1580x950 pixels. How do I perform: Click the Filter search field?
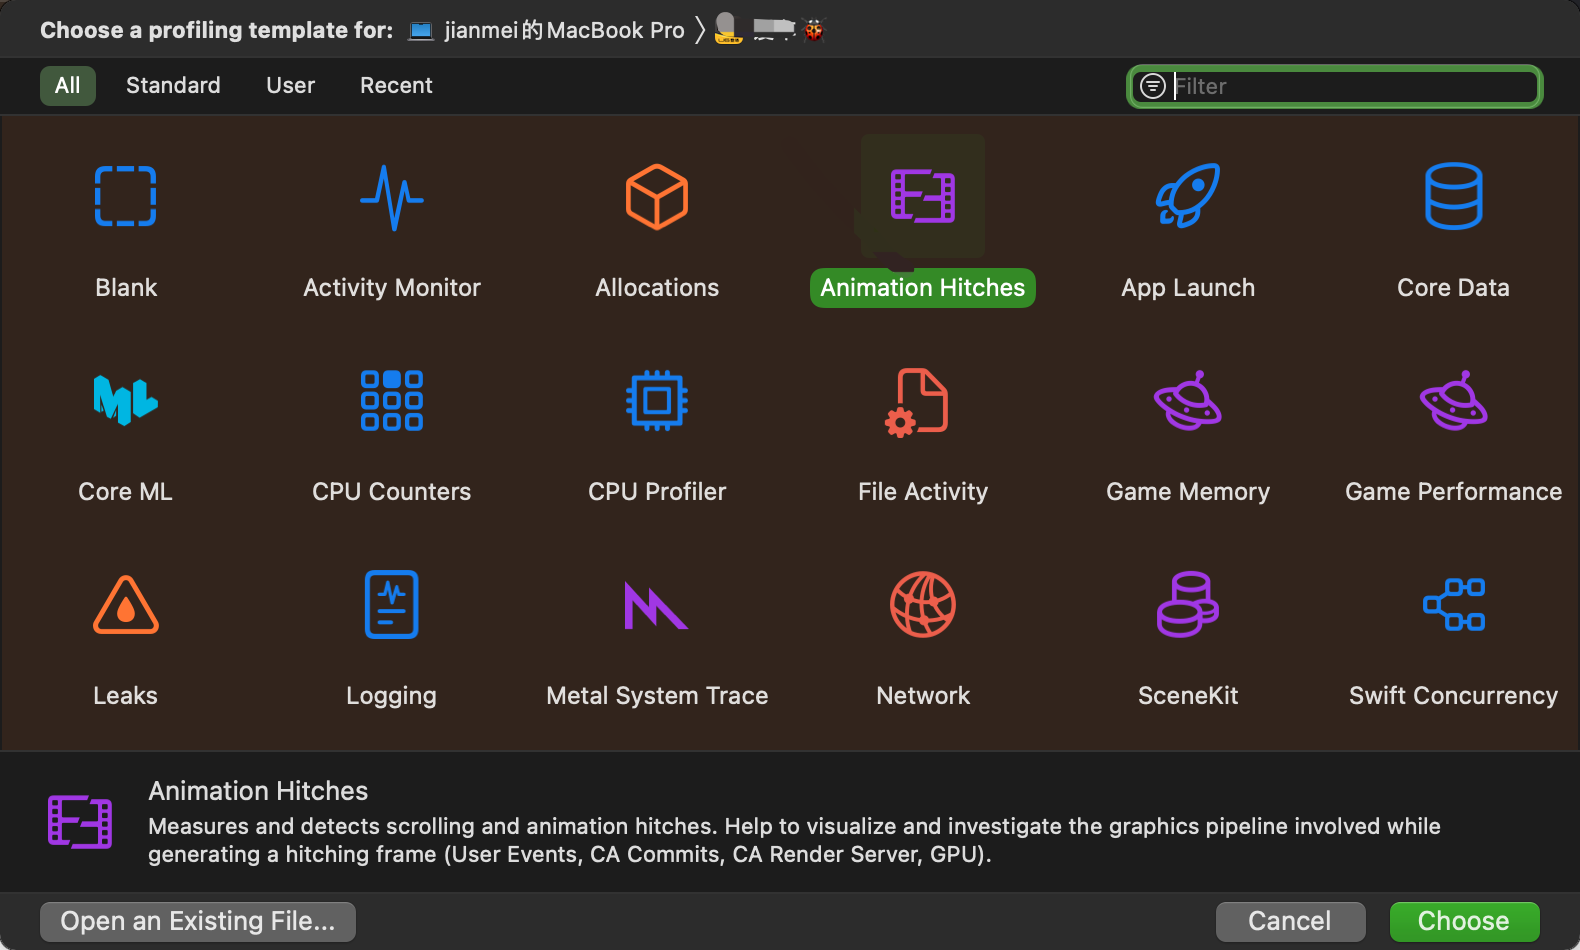click(1350, 86)
